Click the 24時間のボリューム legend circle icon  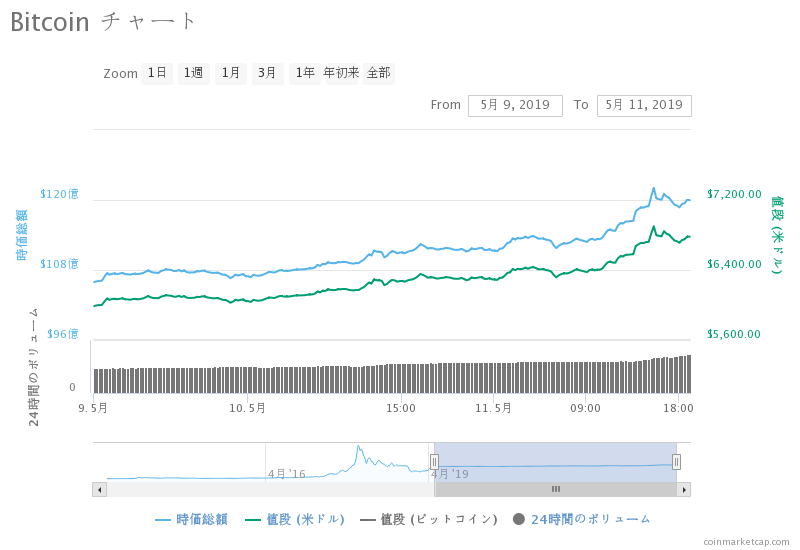coord(519,519)
